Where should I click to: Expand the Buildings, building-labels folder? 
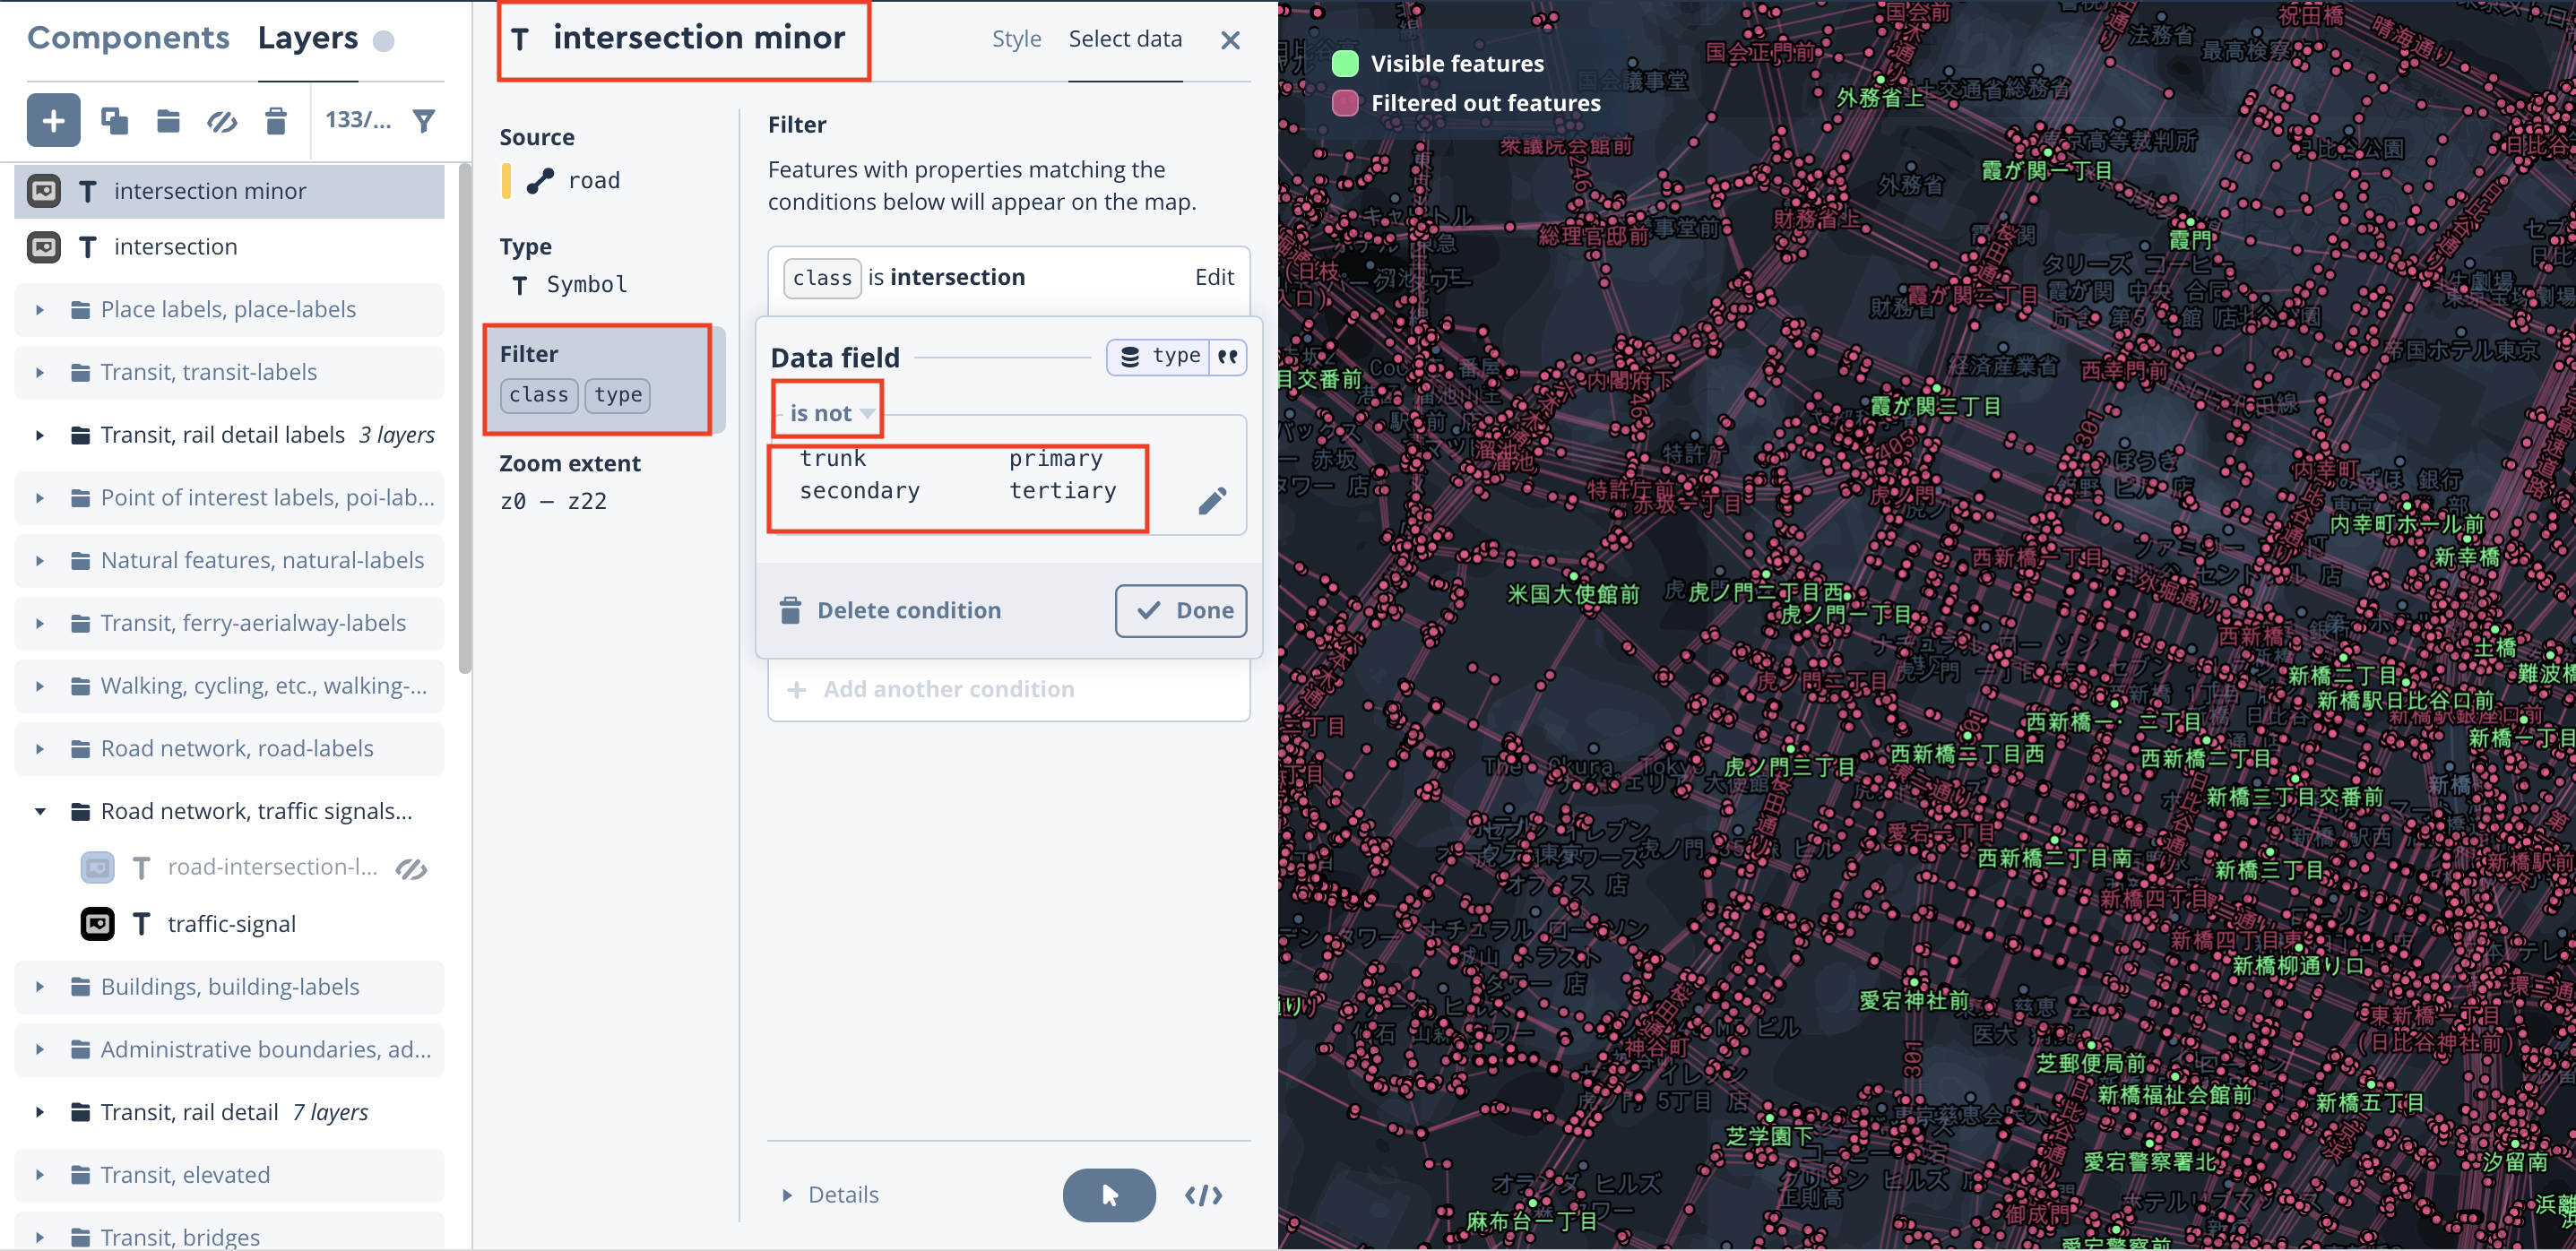coord(40,987)
